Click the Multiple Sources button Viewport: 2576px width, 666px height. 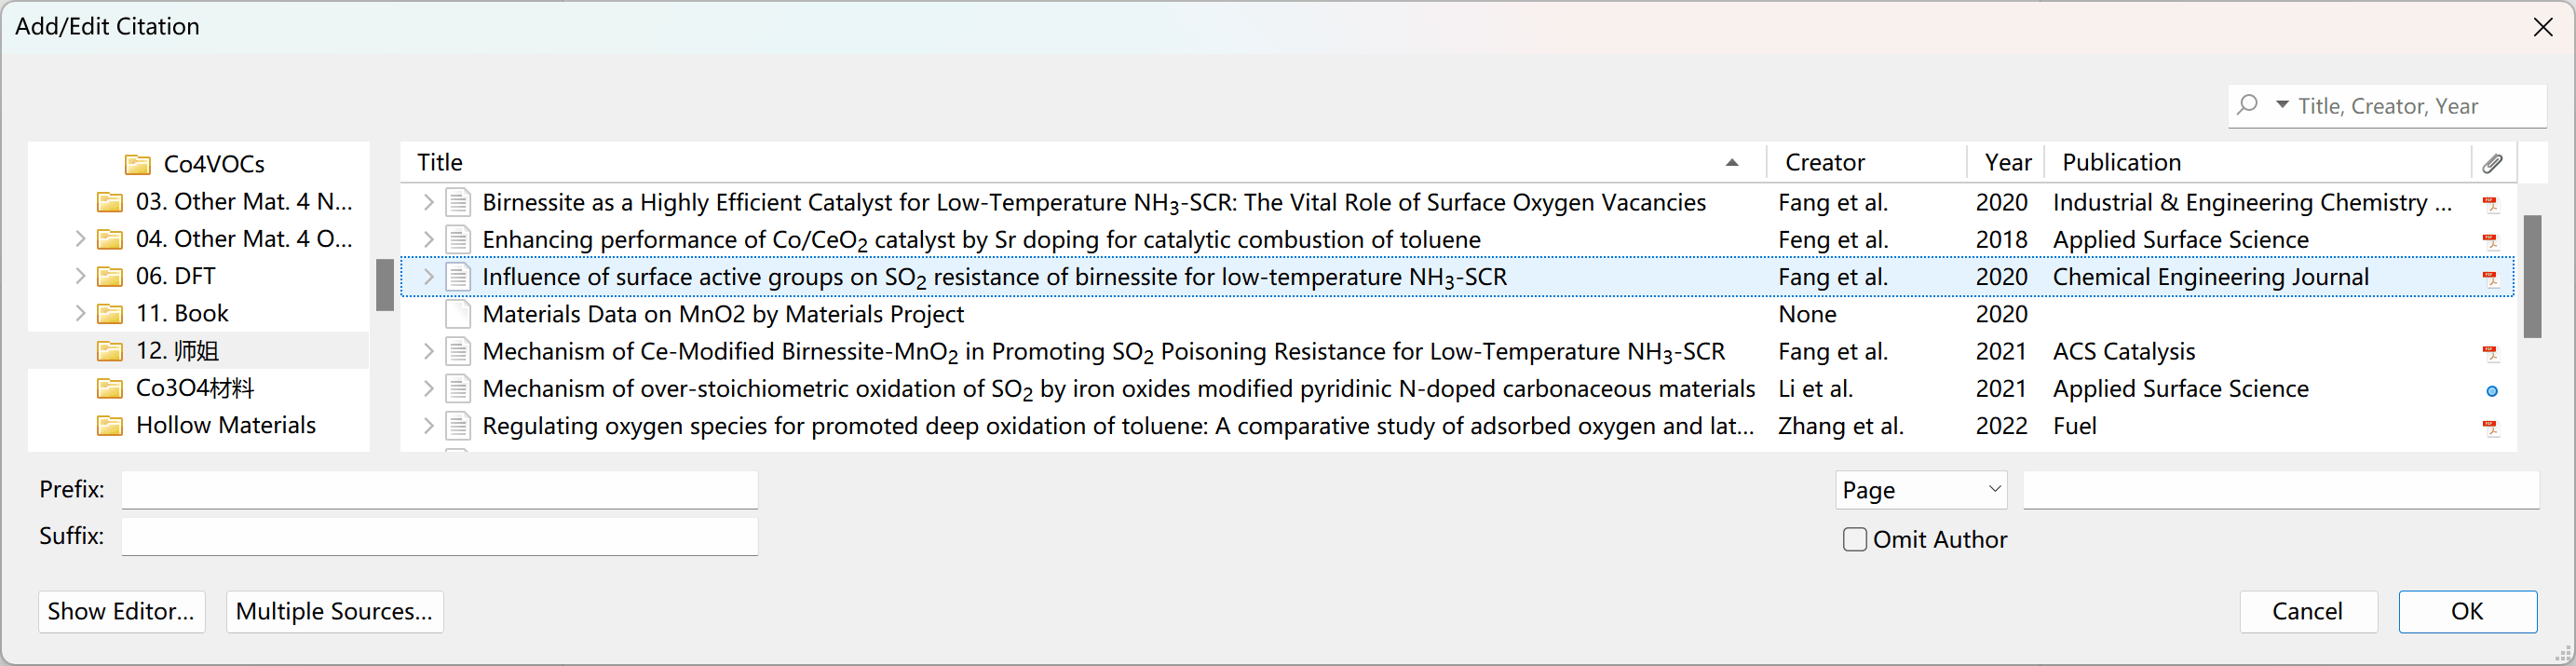(x=334, y=611)
